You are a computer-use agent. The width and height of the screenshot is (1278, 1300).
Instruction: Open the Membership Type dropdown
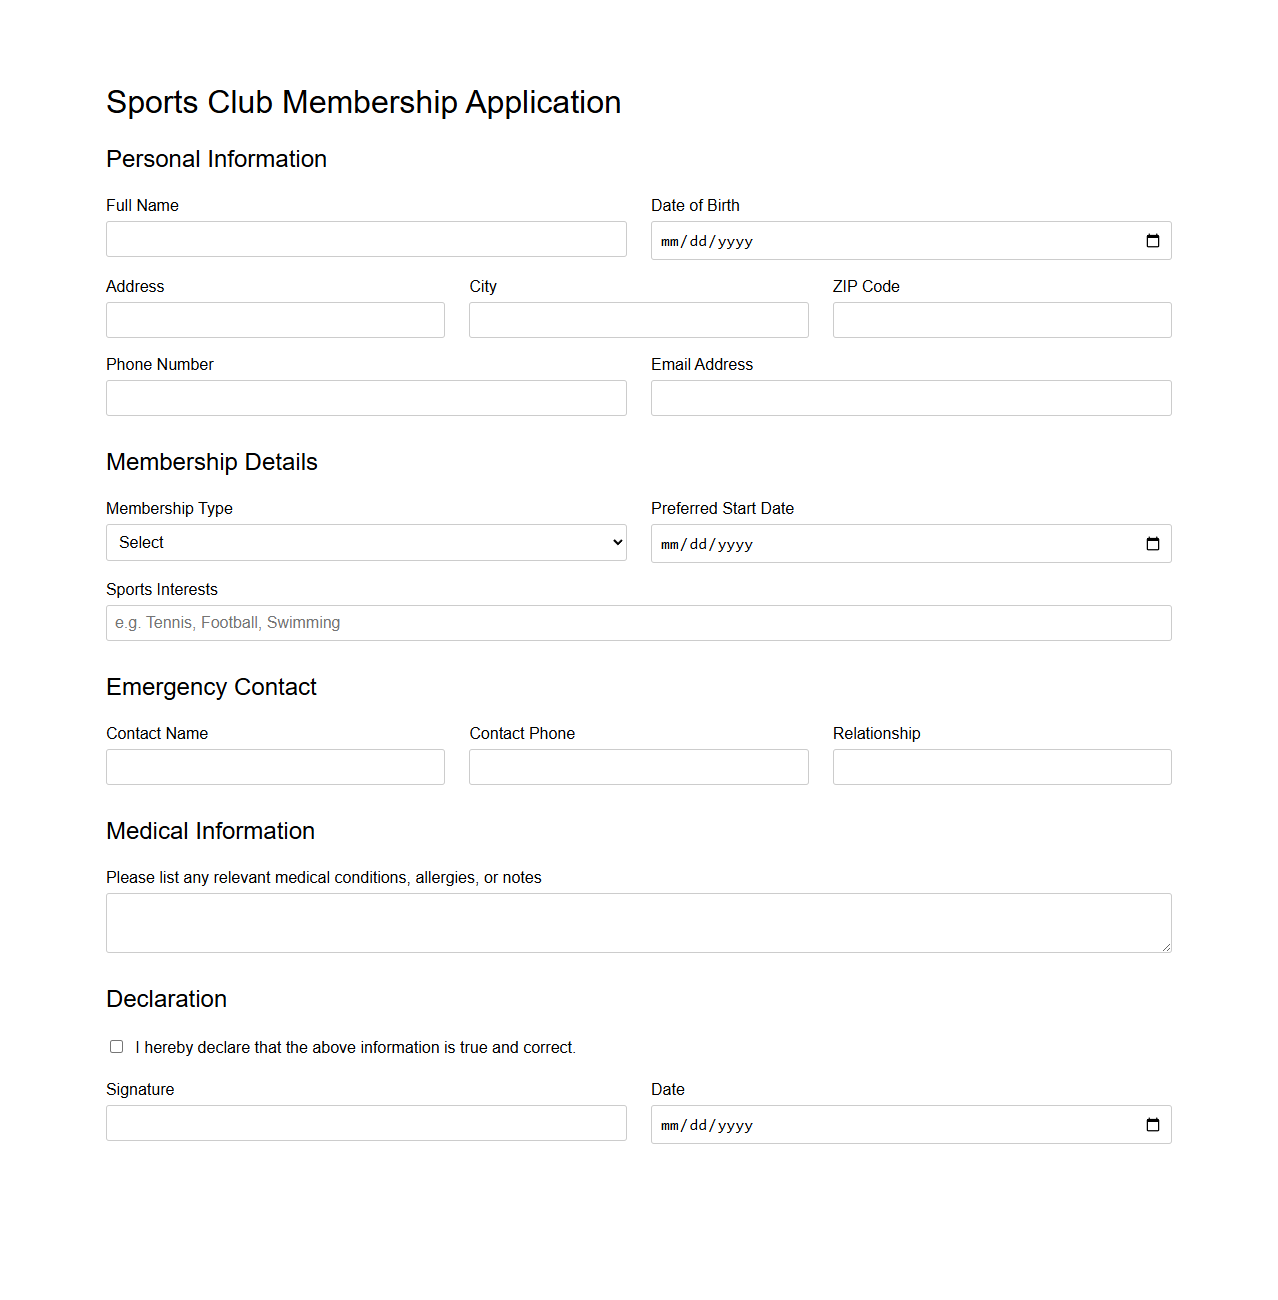(x=366, y=542)
